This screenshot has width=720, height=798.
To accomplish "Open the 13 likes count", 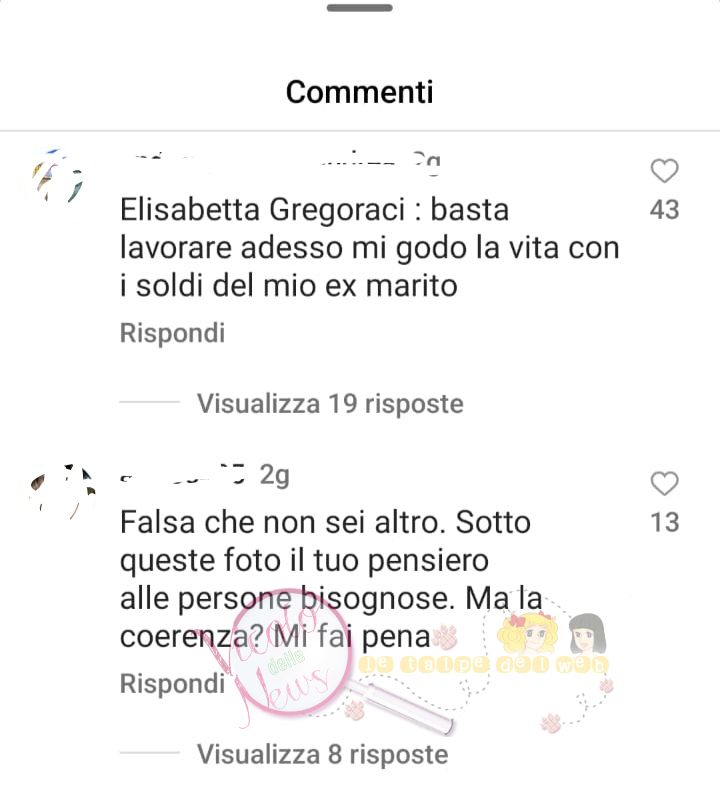I will point(665,523).
